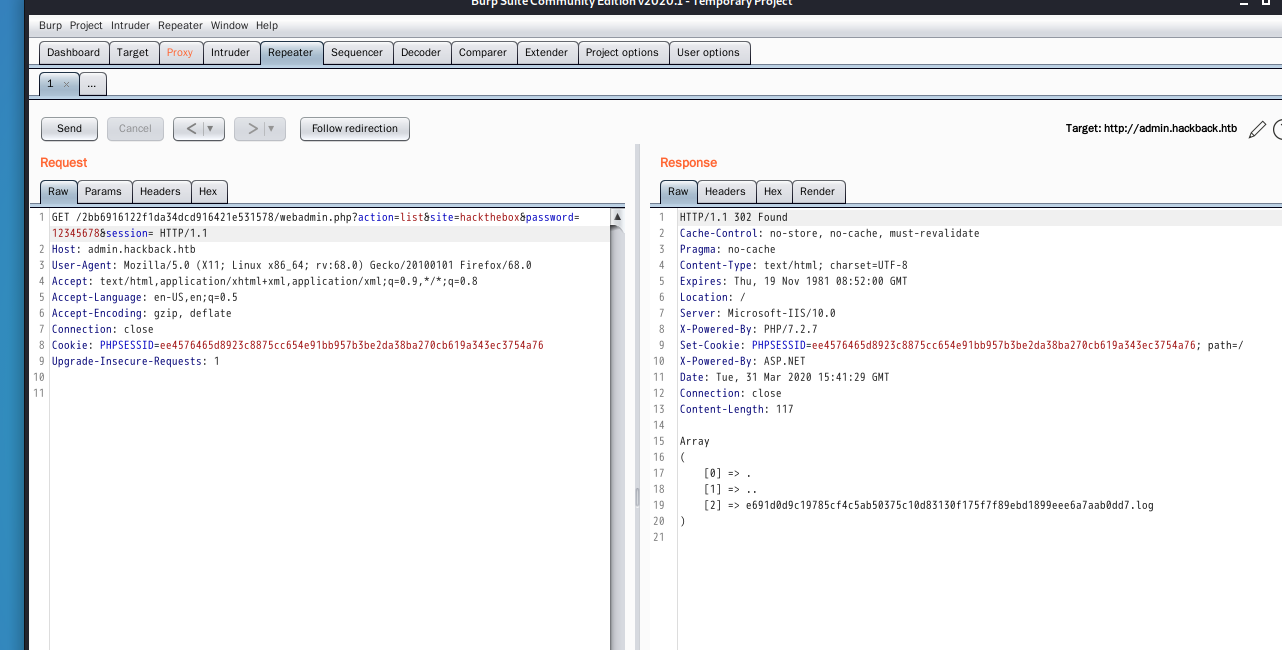The width and height of the screenshot is (1282, 650).
Task: Open the Repeater menu
Action: (x=180, y=25)
